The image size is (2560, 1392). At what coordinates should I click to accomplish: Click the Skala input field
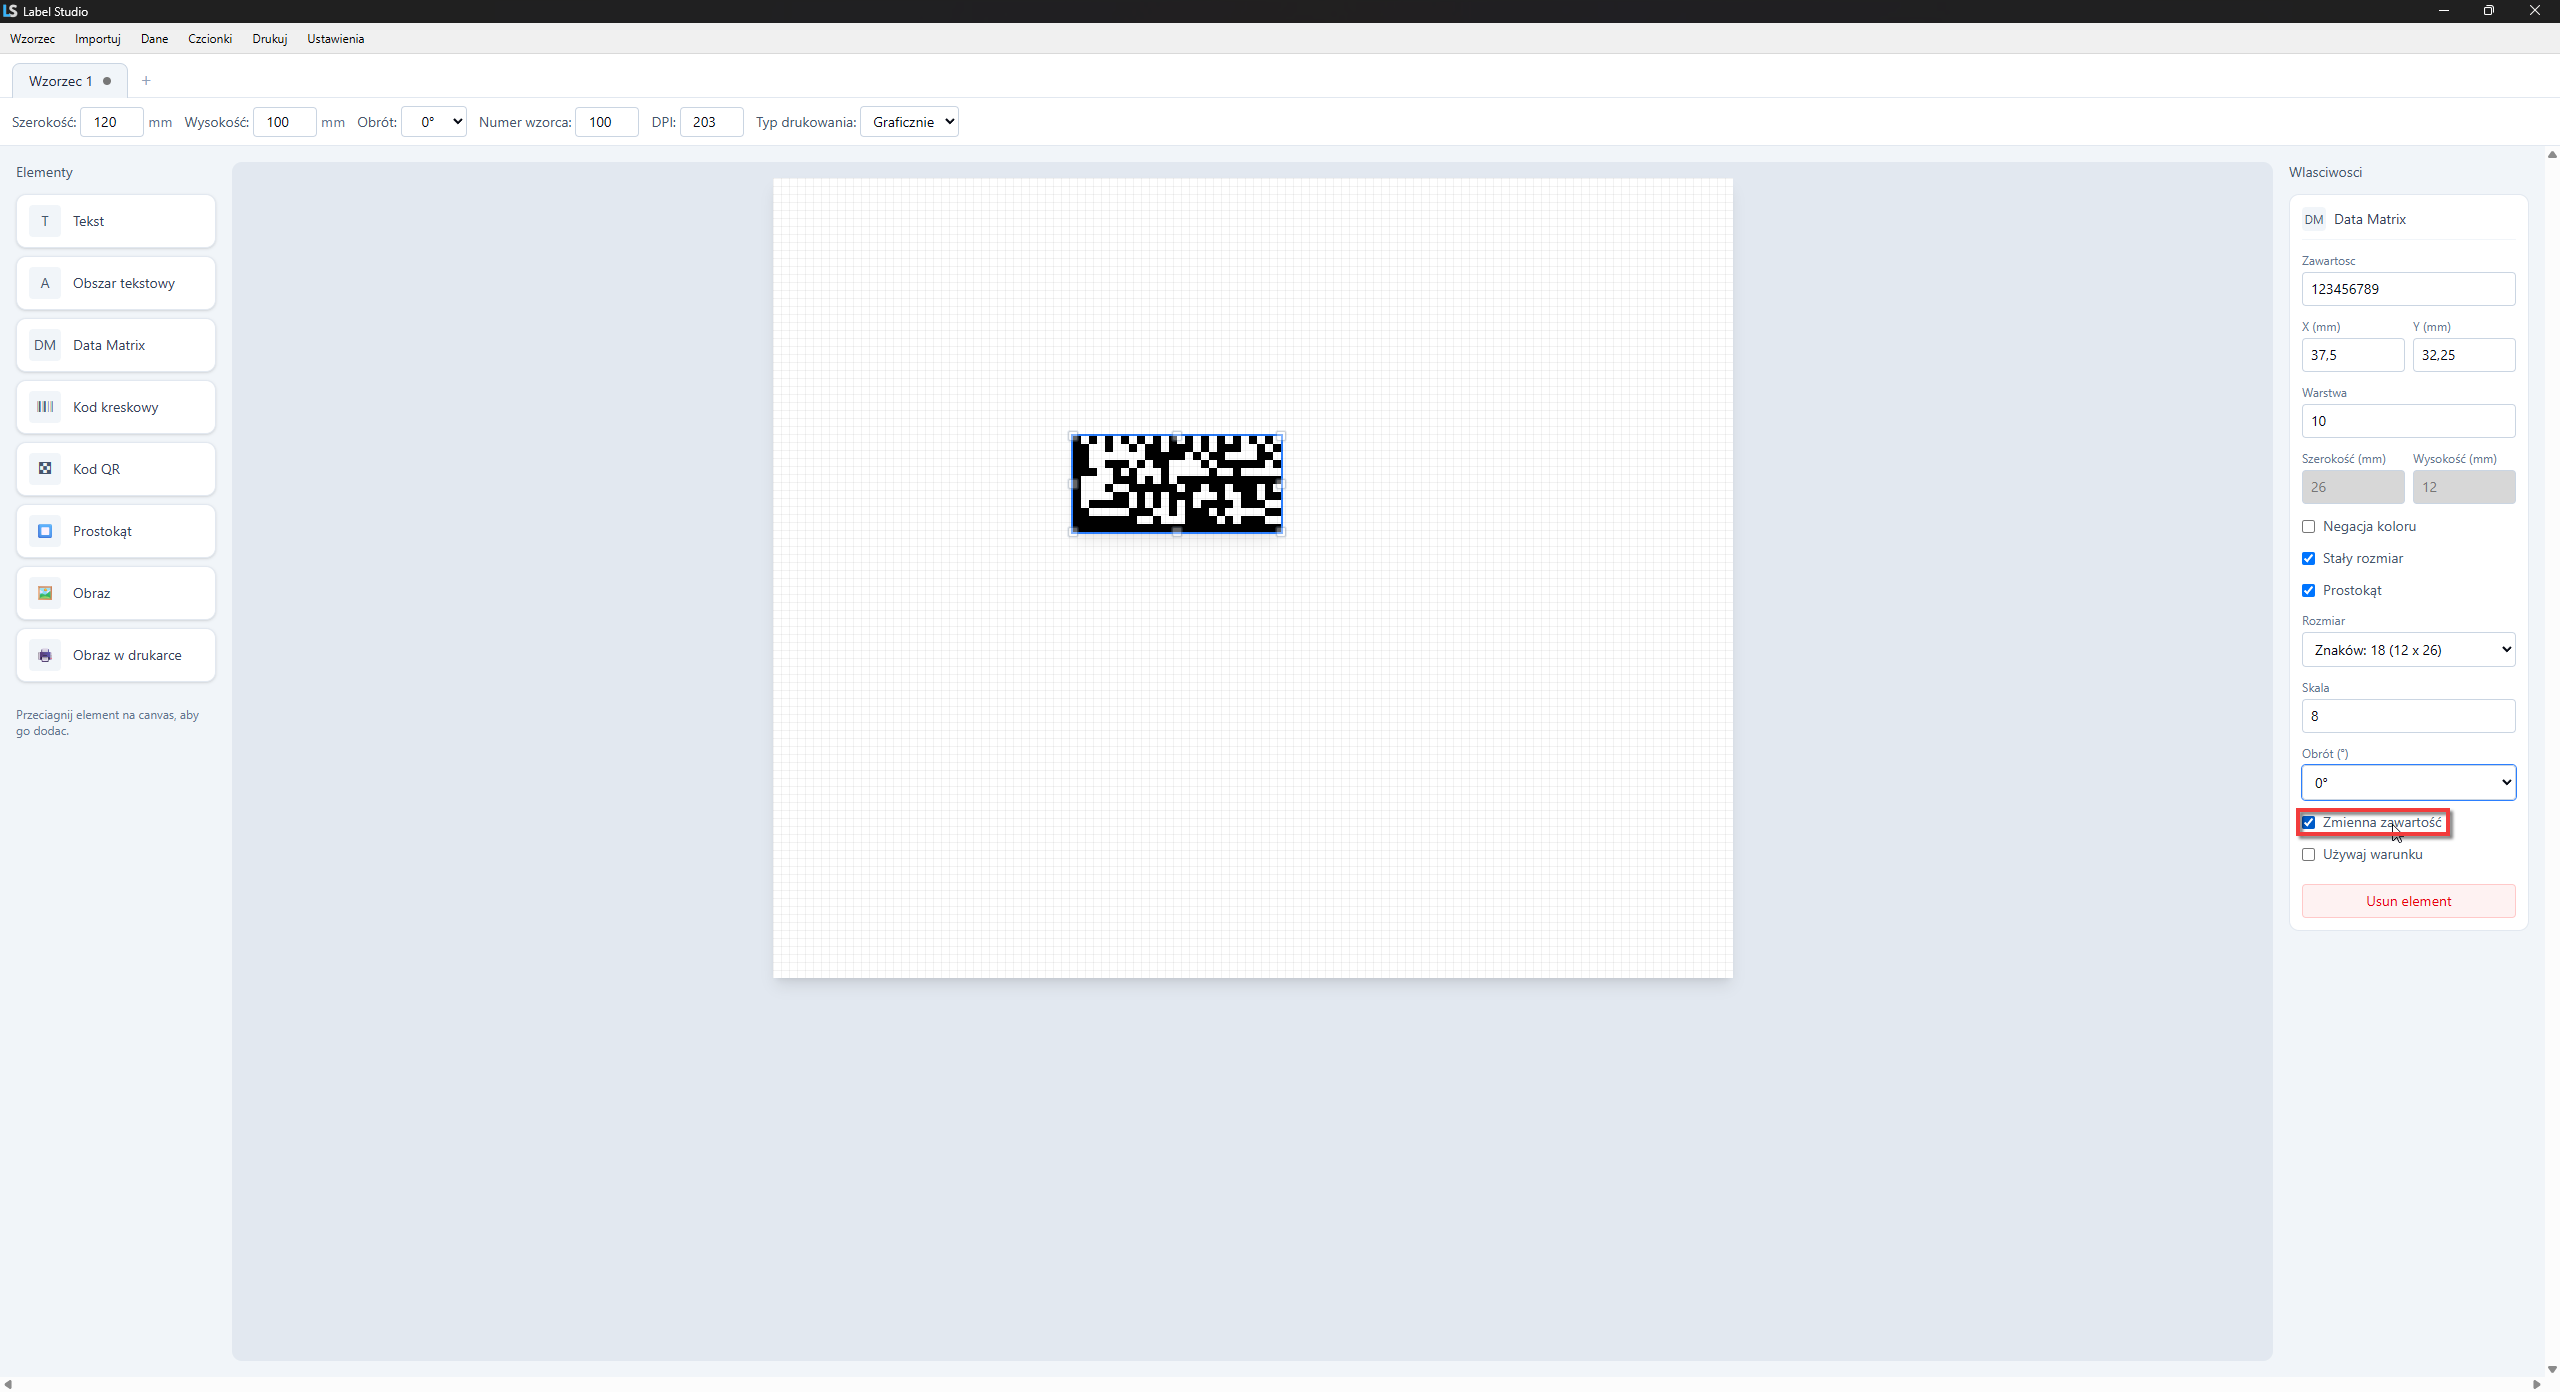coord(2408,716)
